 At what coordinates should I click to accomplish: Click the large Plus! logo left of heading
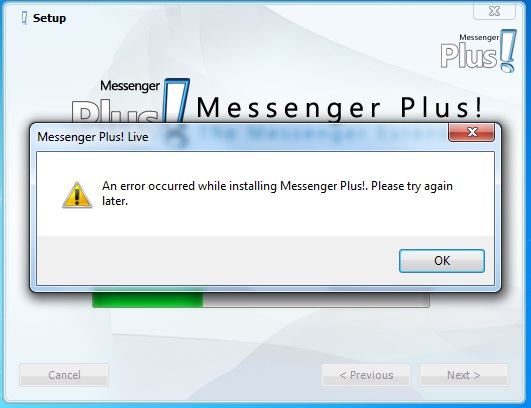[130, 101]
